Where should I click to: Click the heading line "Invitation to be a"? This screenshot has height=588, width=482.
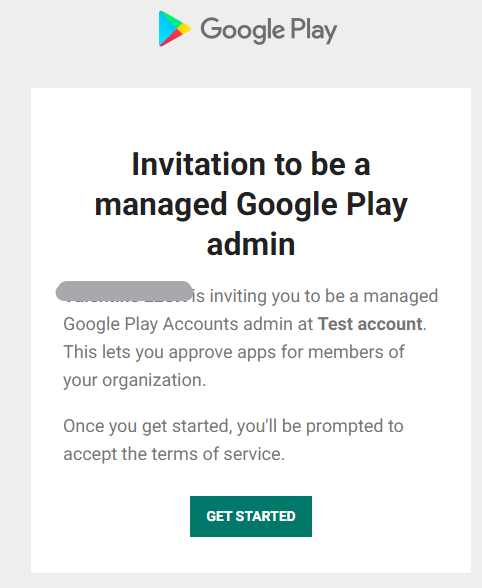[x=251, y=164]
